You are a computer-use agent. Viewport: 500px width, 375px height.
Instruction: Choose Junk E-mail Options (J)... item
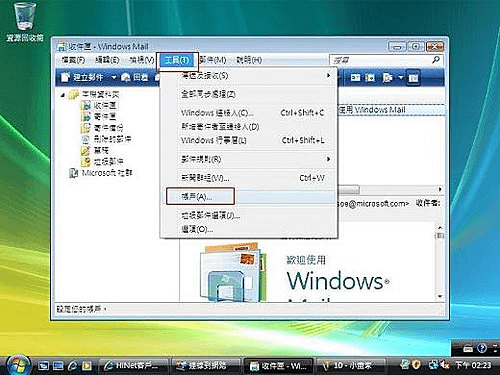click(x=249, y=216)
